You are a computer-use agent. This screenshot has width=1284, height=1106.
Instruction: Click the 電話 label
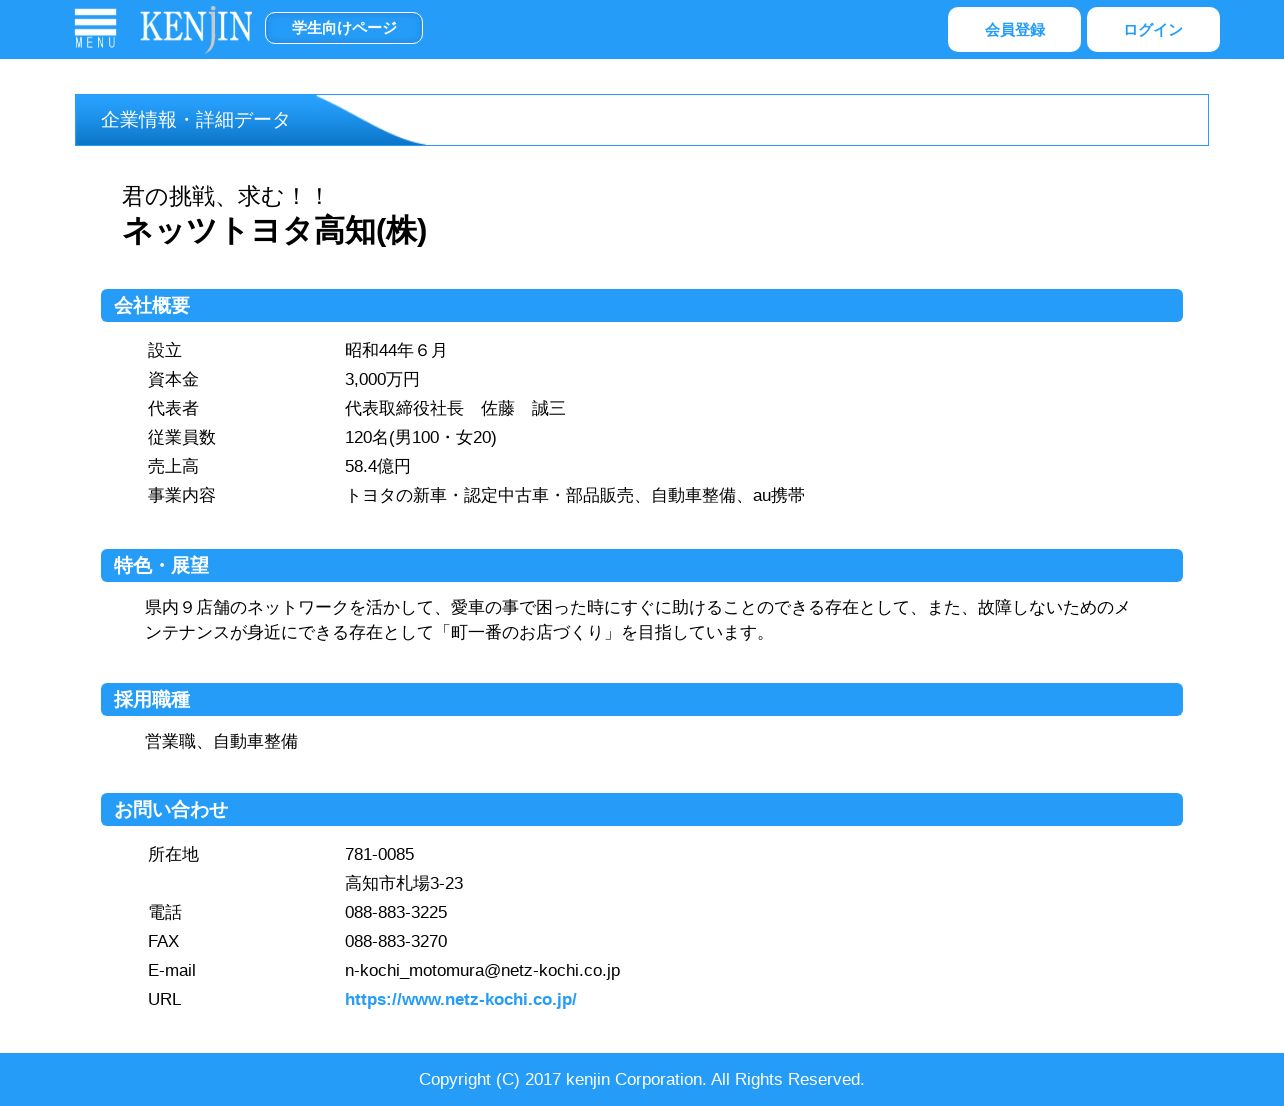tap(165, 912)
